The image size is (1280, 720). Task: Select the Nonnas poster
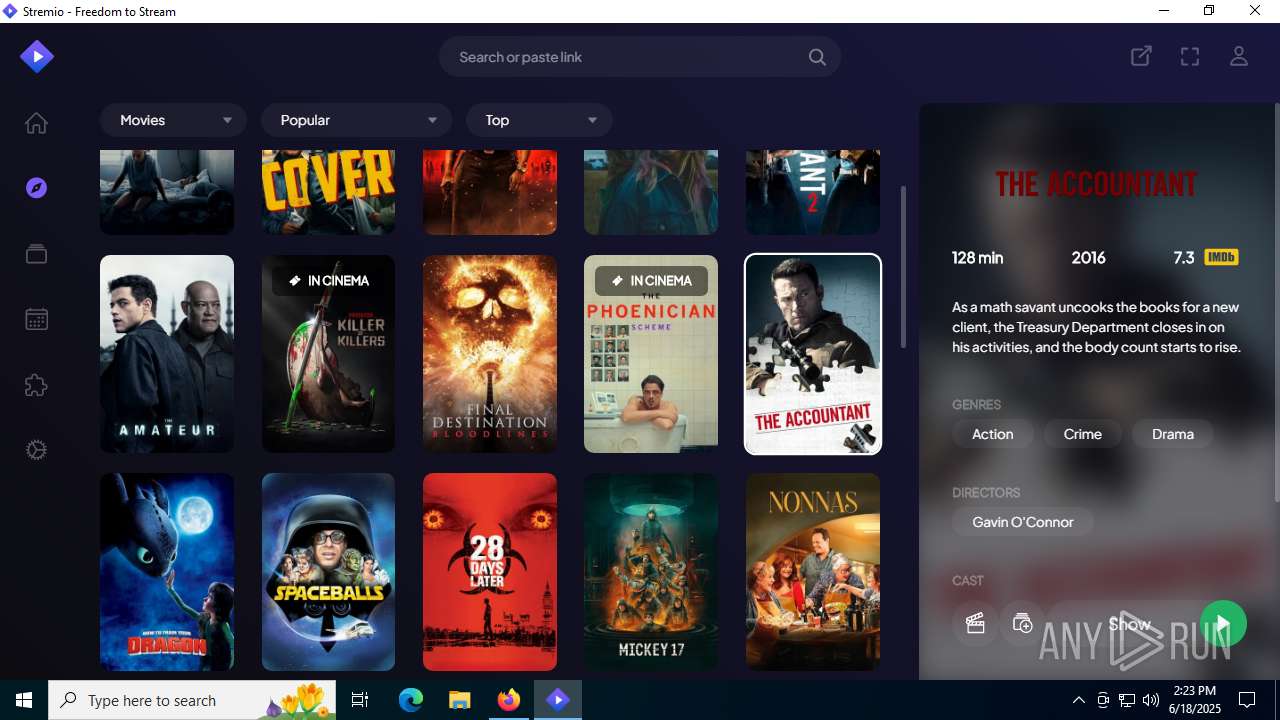coord(813,572)
